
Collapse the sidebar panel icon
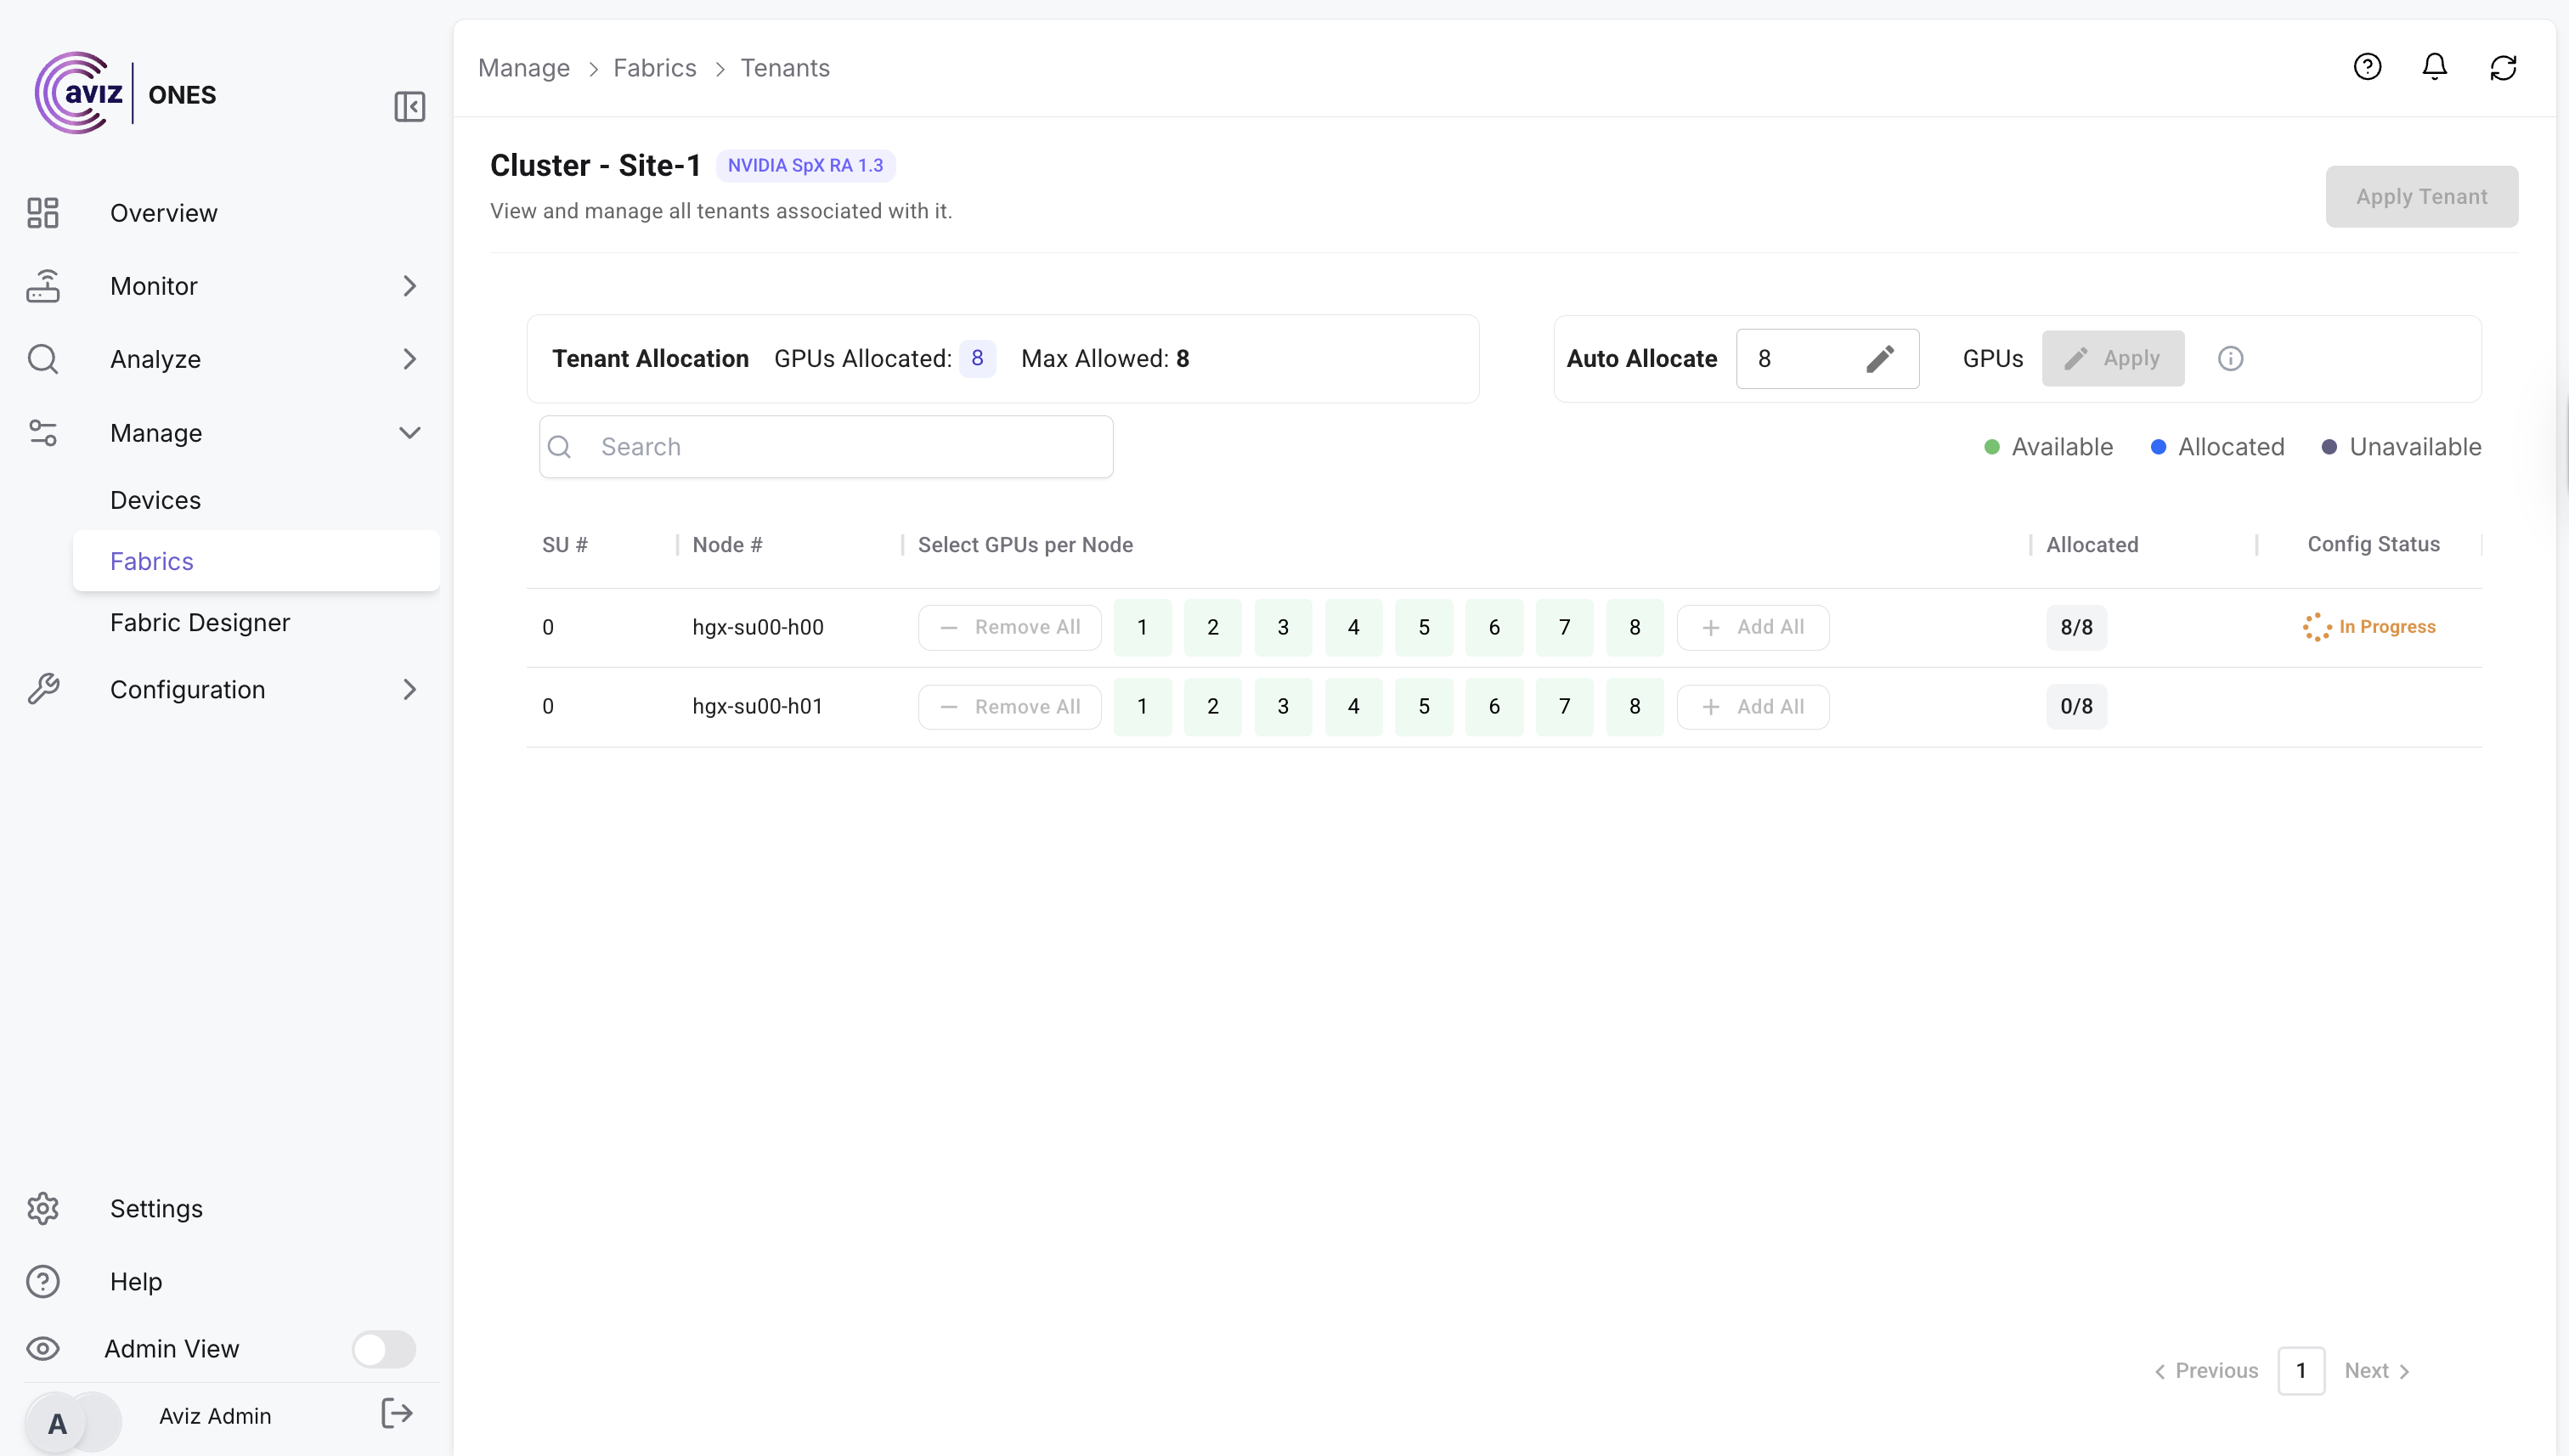tap(409, 106)
